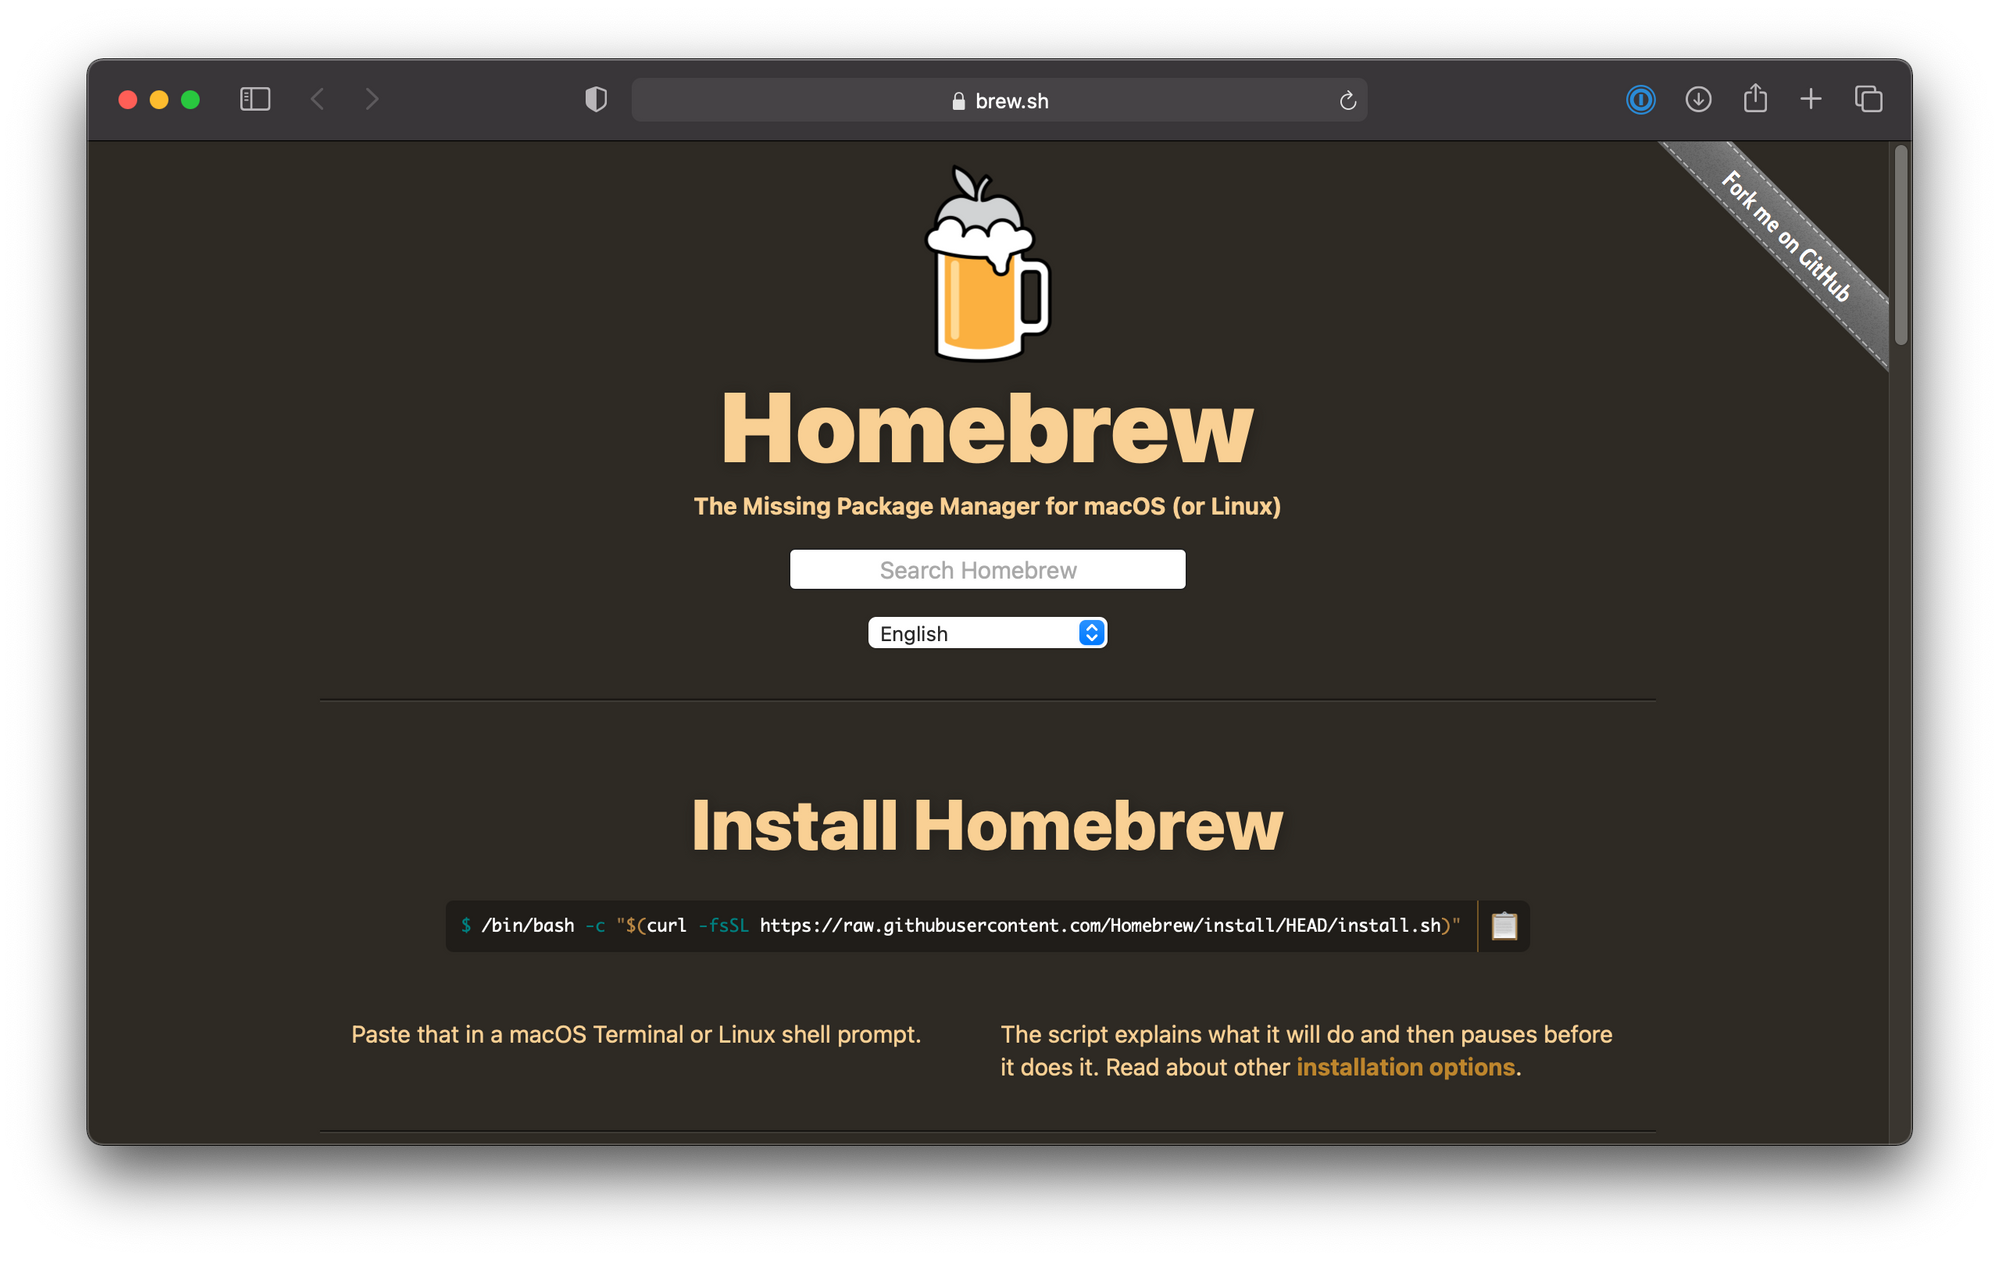Open the installation options link
2000x1261 pixels.
(x=1405, y=1067)
